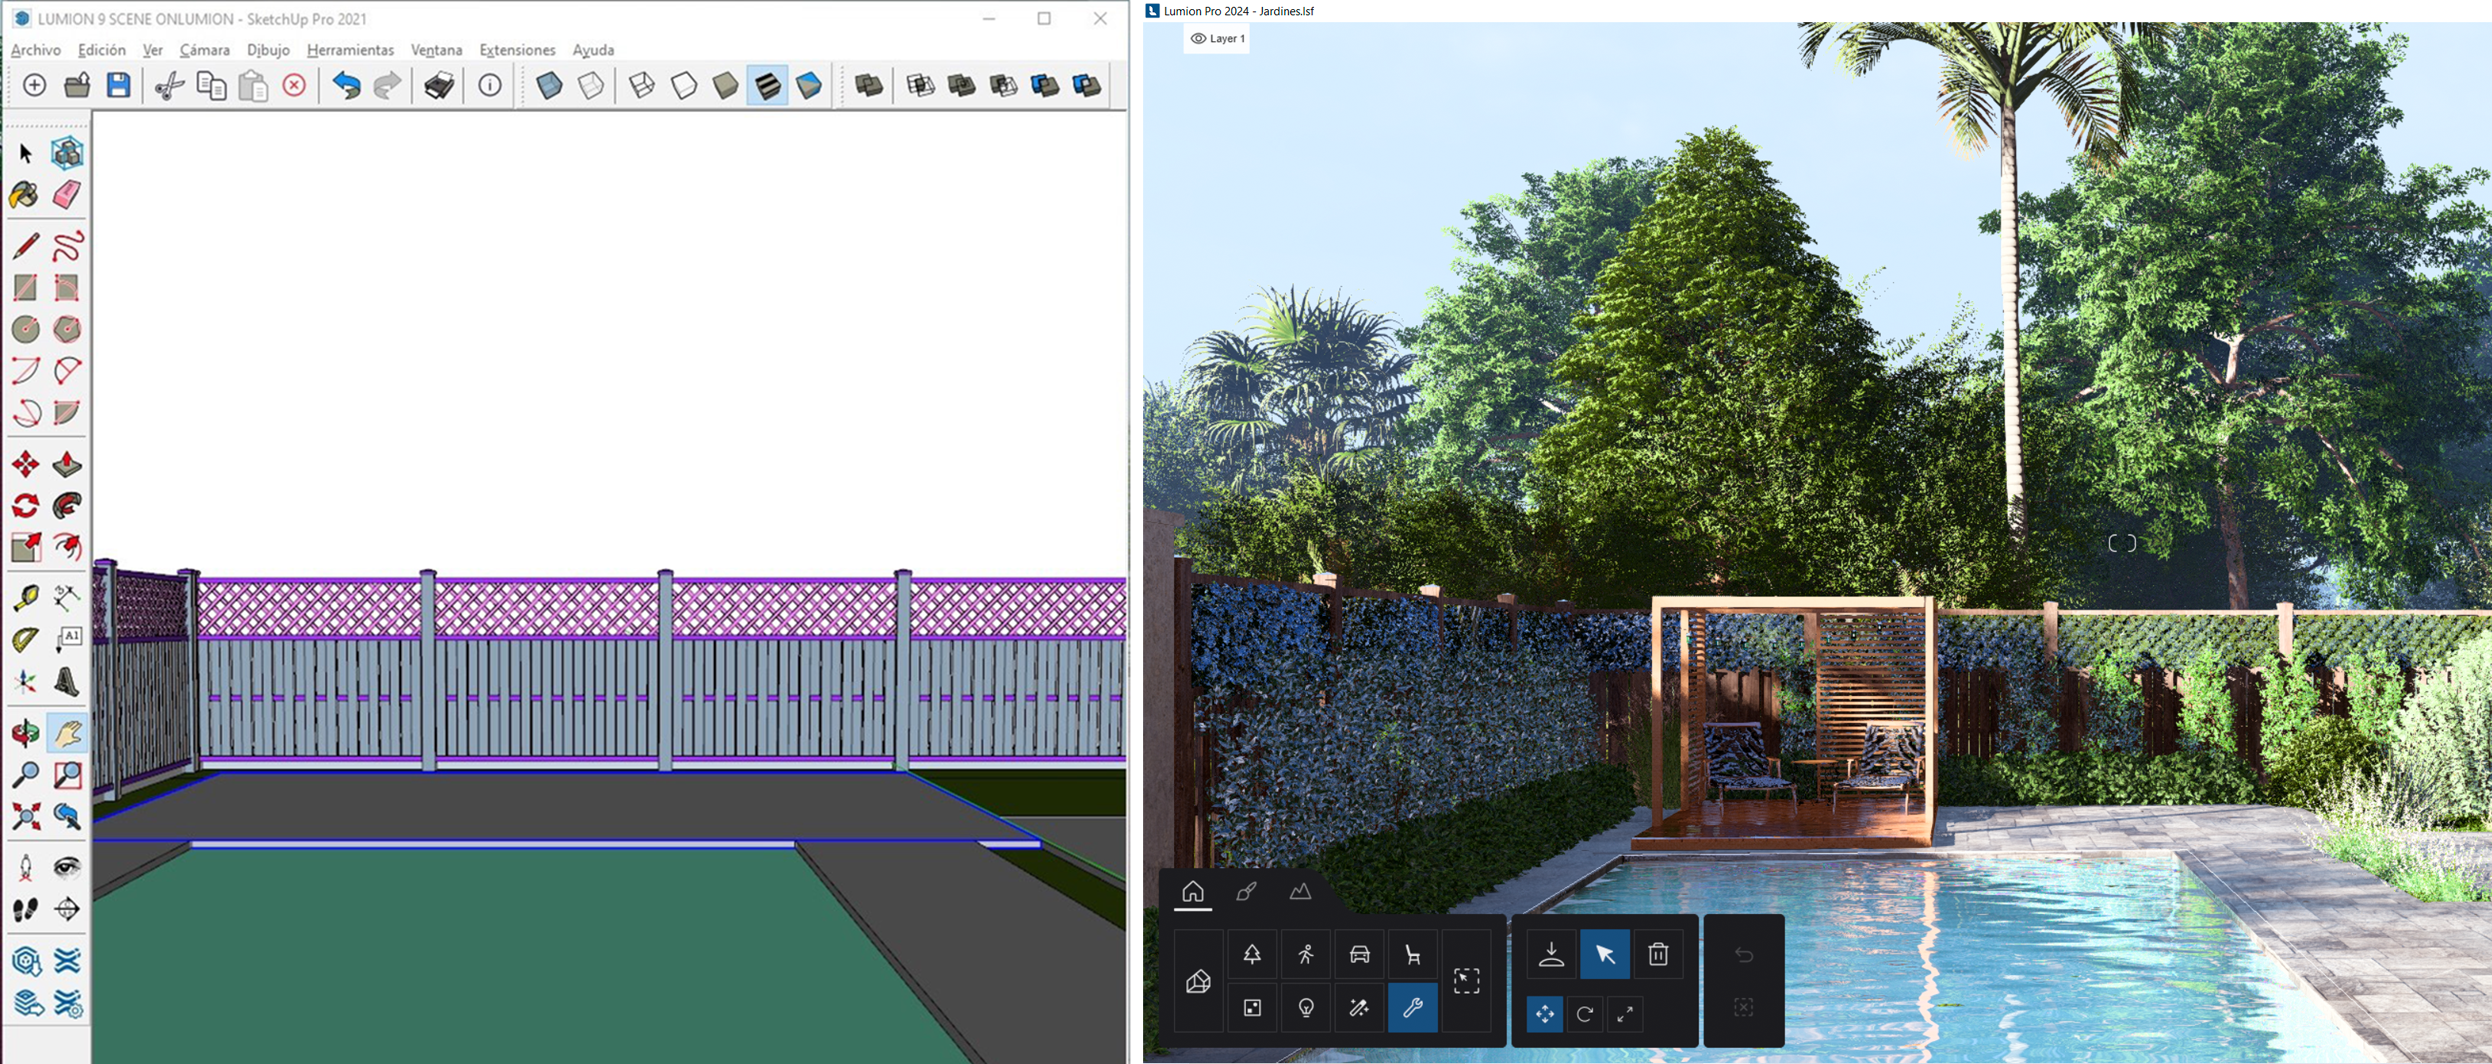Expand the Ventana menu
The height and width of the screenshot is (1064, 2492).
click(437, 49)
